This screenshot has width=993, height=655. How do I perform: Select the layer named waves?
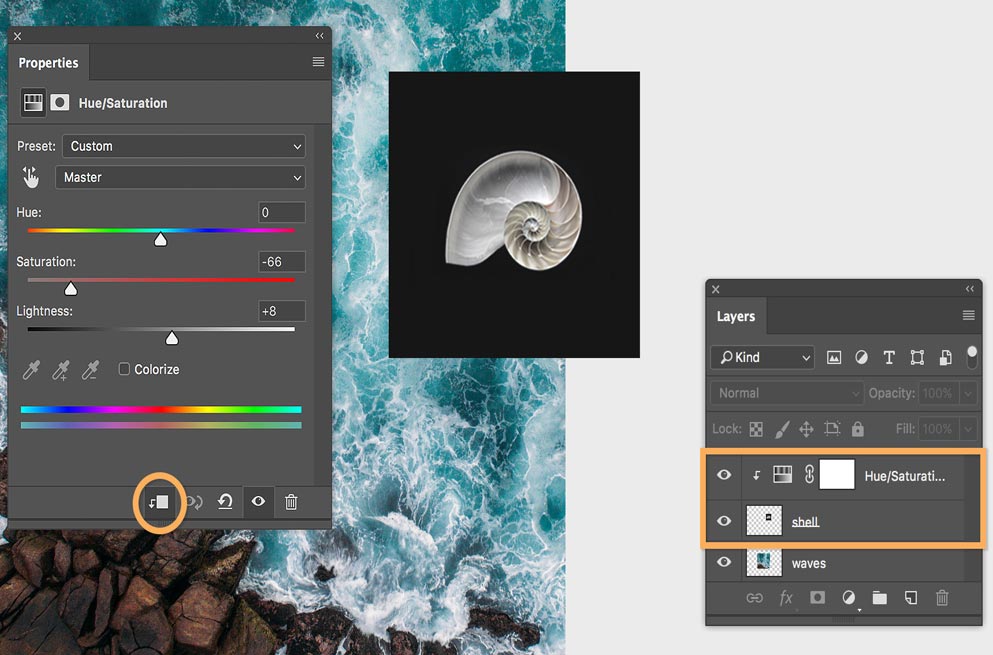(x=809, y=563)
